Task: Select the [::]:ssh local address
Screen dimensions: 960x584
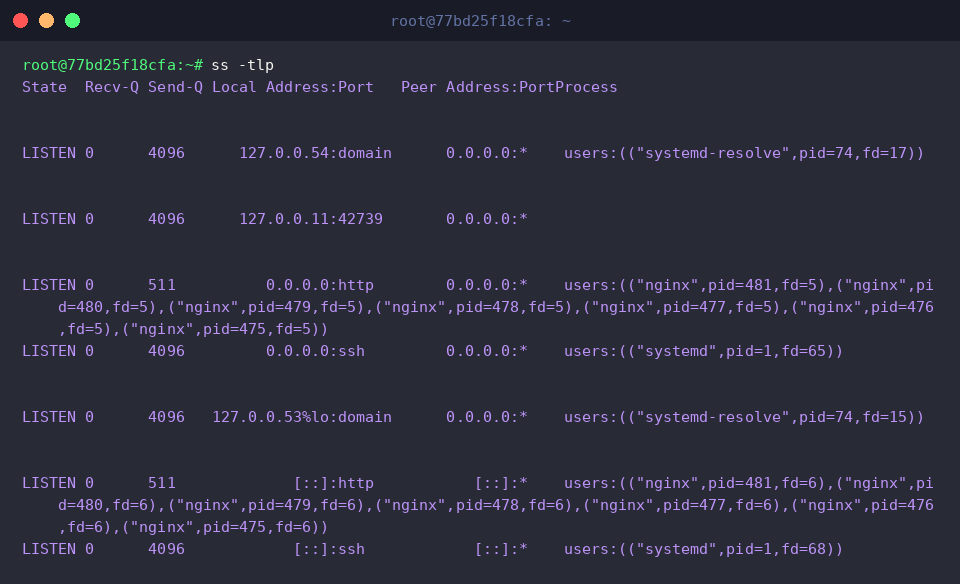Action: pos(329,550)
